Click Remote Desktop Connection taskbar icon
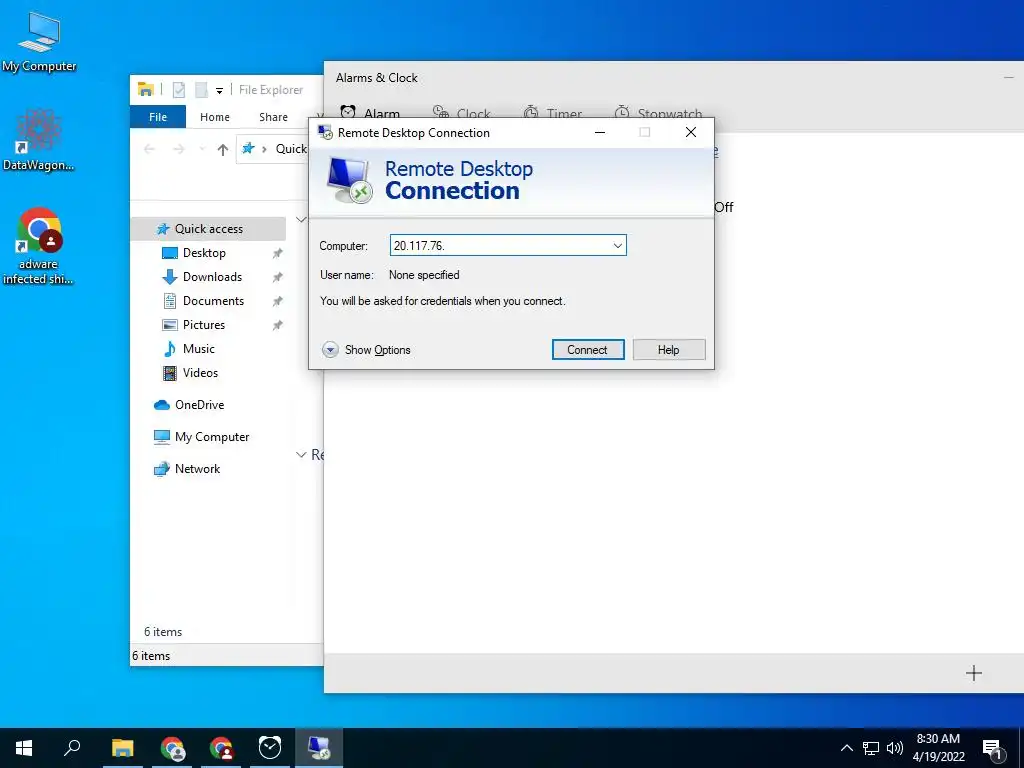 point(319,748)
